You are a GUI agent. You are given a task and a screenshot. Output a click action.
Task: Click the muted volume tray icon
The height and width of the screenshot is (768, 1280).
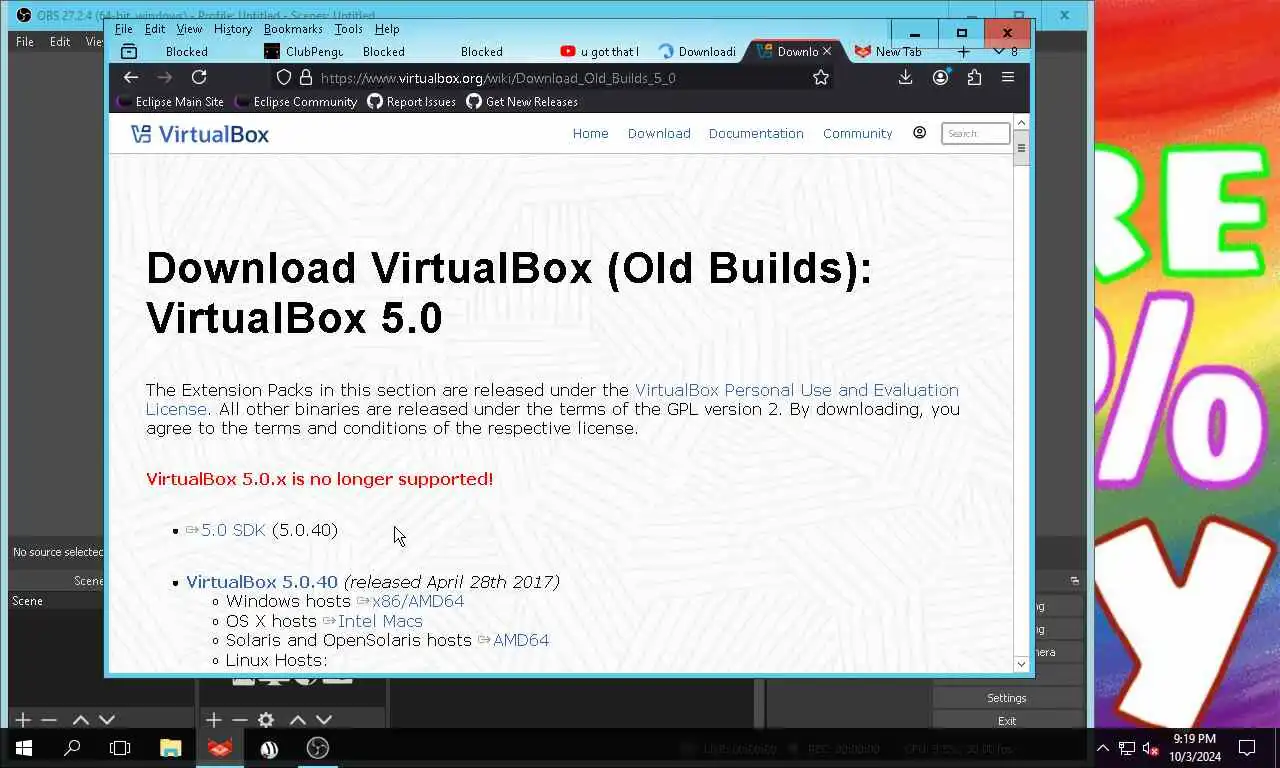pos(1150,748)
